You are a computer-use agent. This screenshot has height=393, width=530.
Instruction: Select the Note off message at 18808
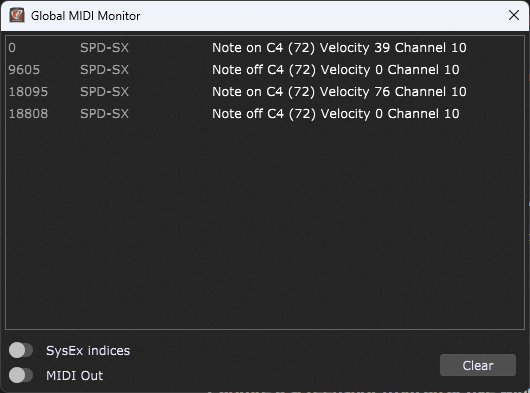[335, 114]
